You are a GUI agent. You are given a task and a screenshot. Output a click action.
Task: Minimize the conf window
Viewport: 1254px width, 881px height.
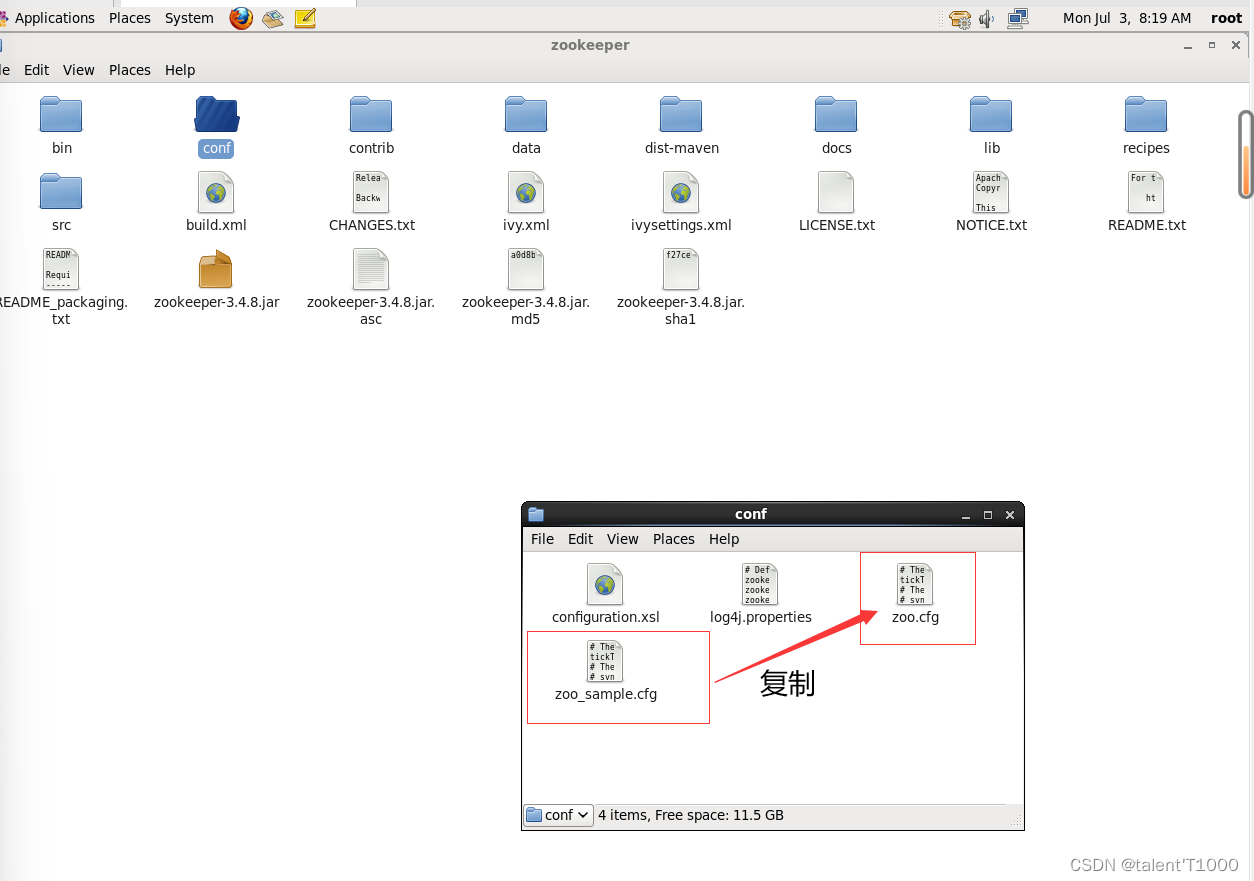tap(966, 515)
